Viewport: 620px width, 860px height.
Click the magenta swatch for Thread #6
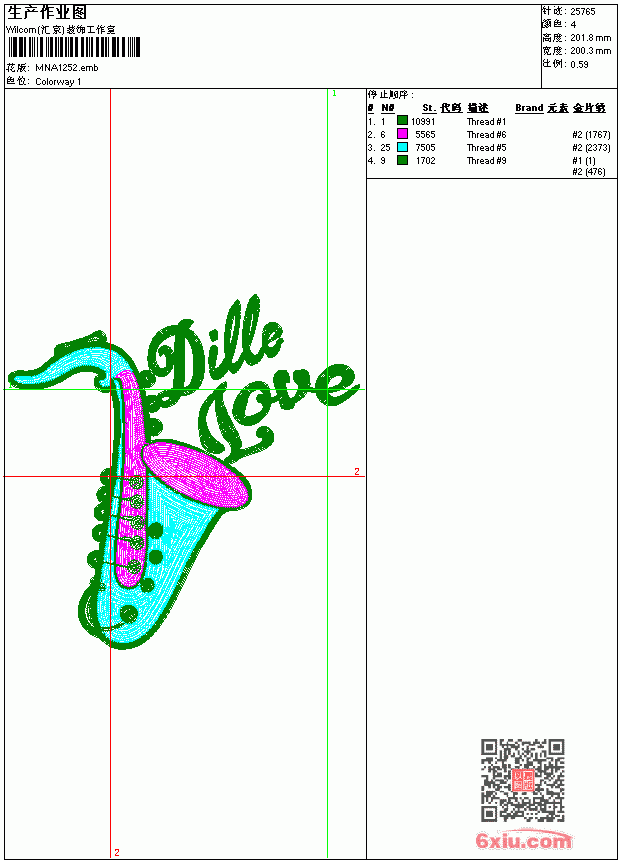pyautogui.click(x=402, y=134)
